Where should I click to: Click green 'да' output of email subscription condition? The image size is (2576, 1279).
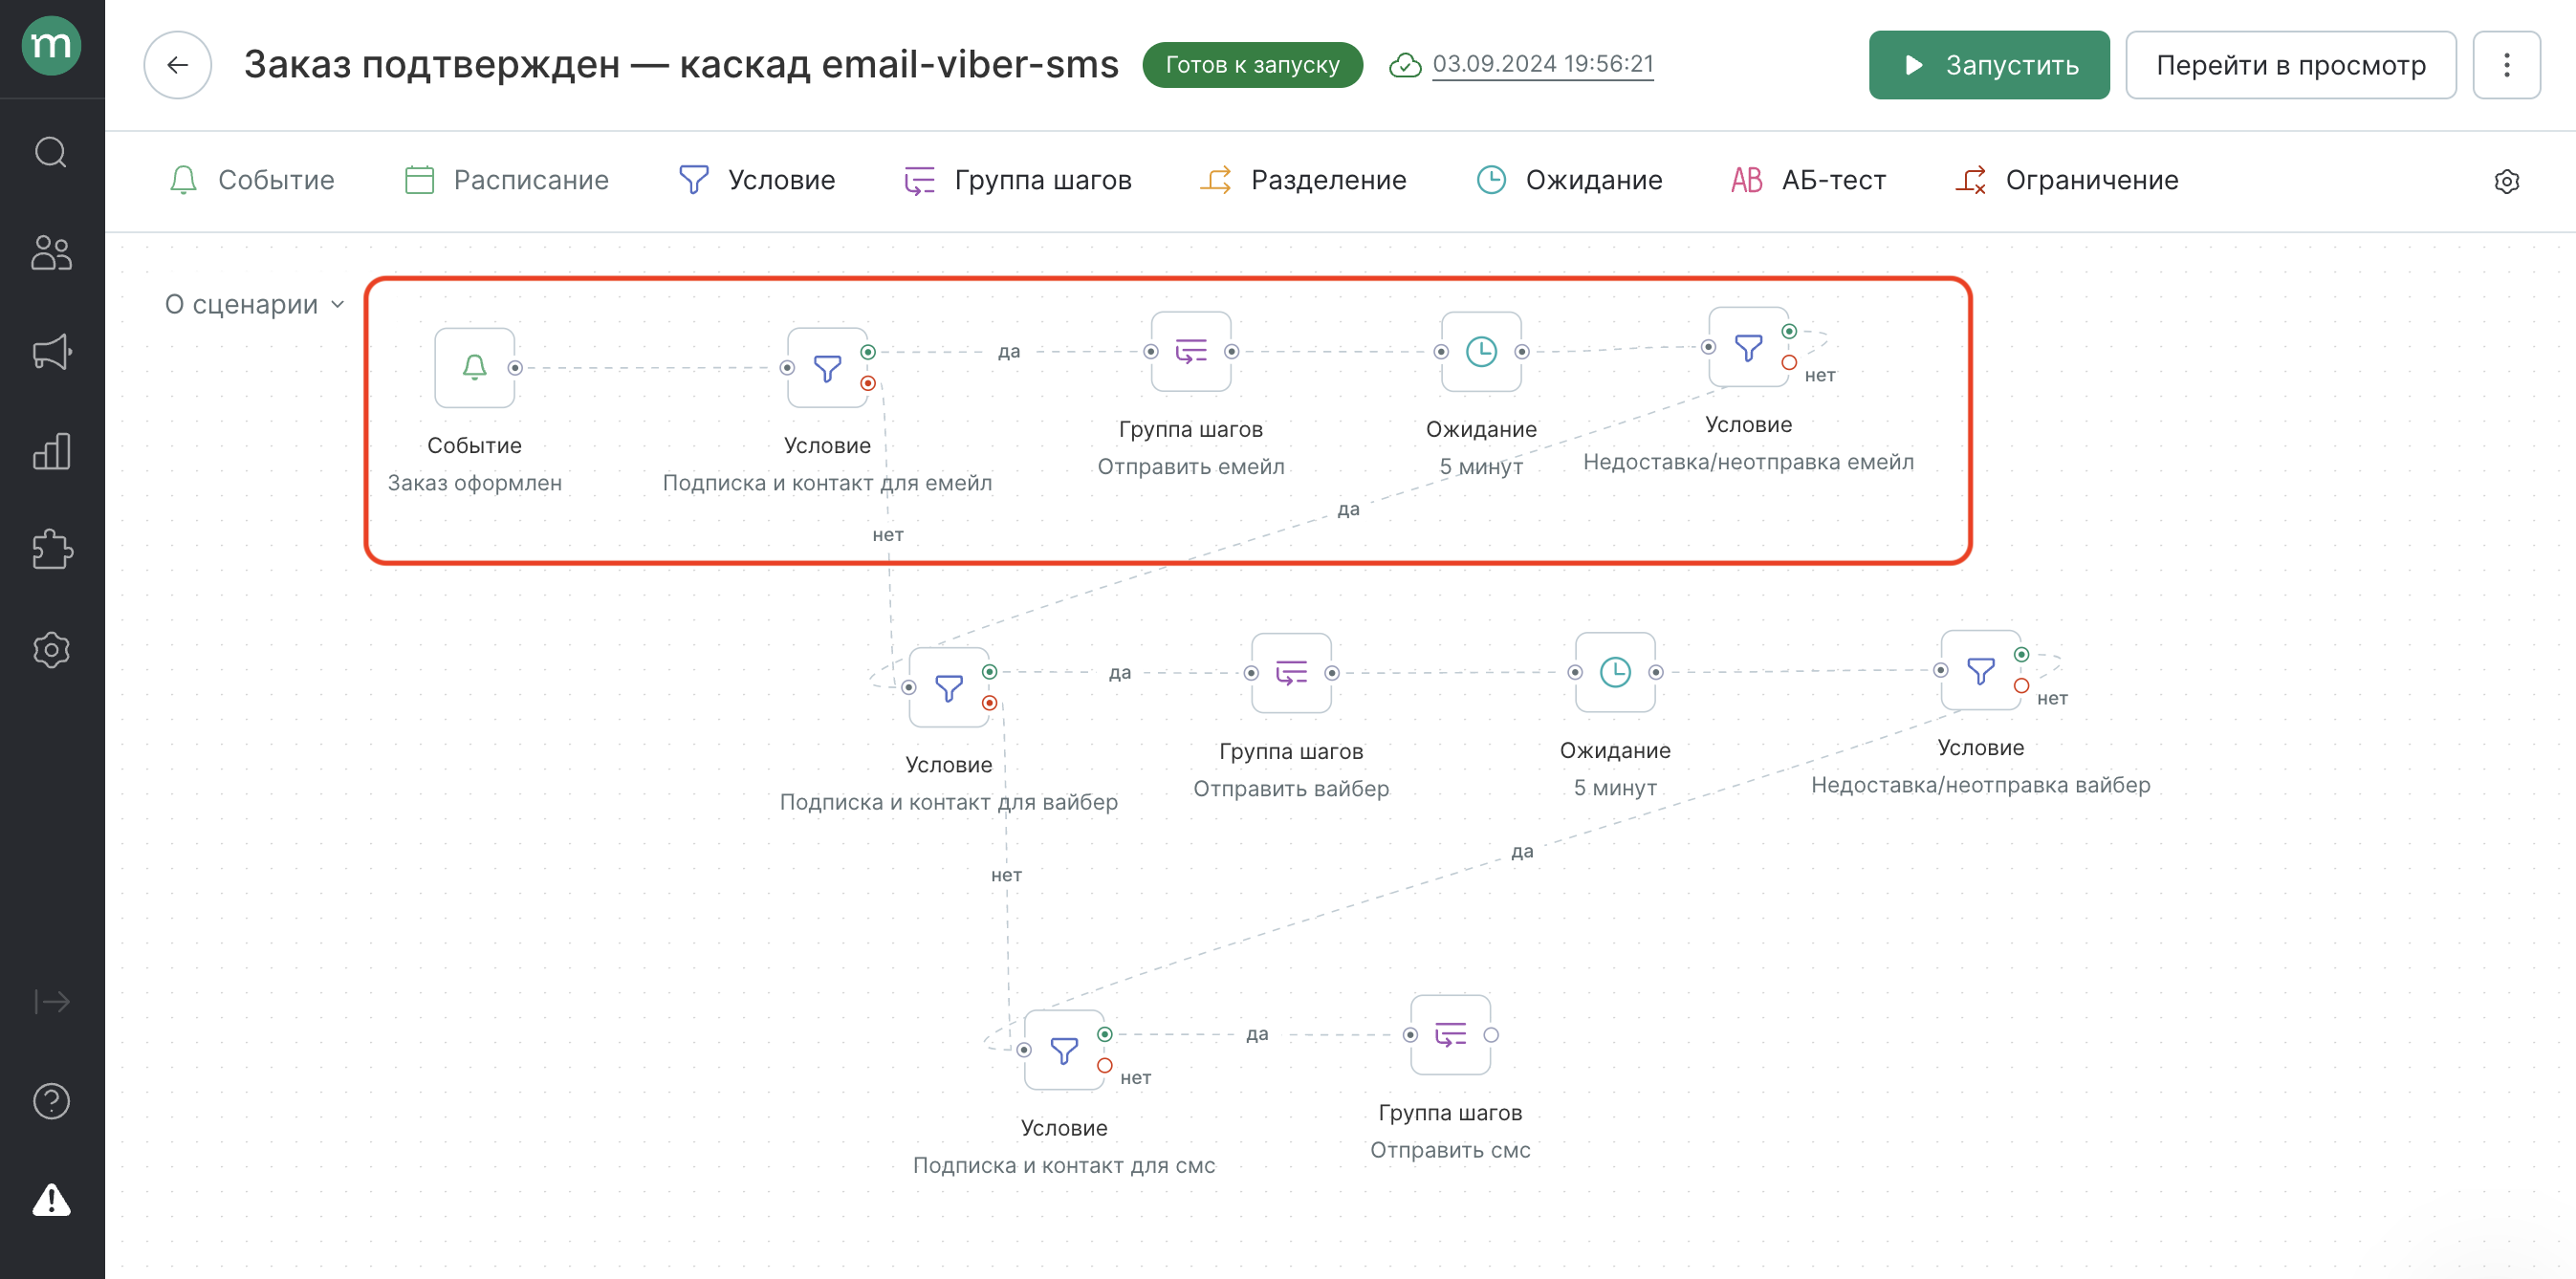coord(868,352)
